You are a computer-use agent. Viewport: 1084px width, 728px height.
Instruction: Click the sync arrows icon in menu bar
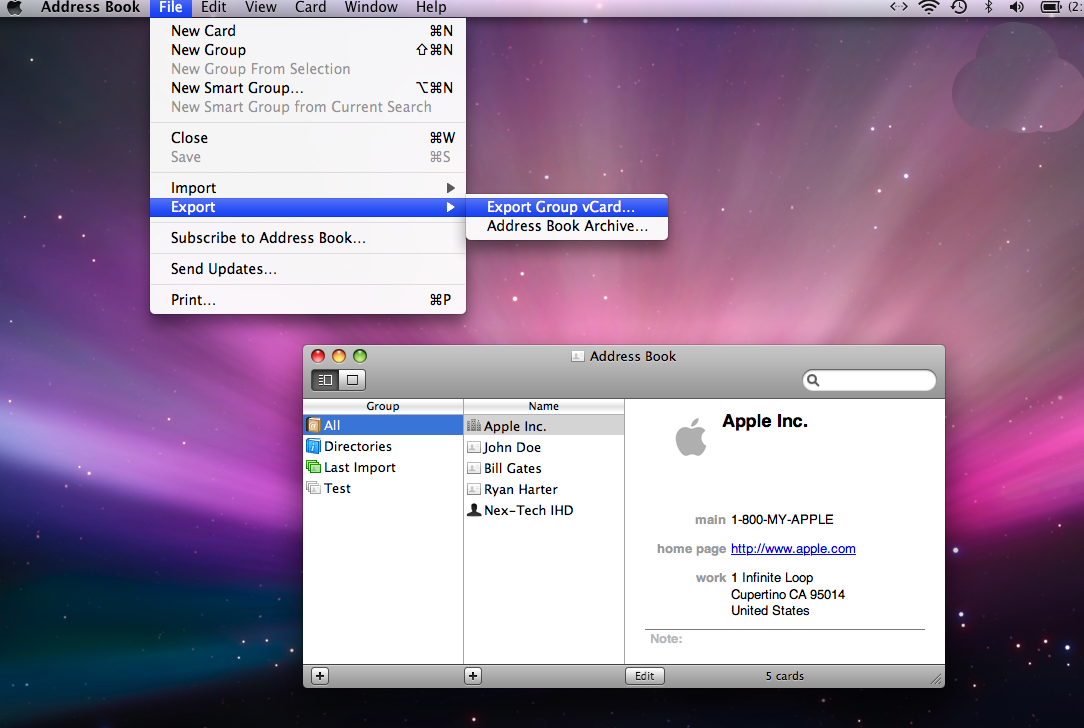click(x=899, y=7)
